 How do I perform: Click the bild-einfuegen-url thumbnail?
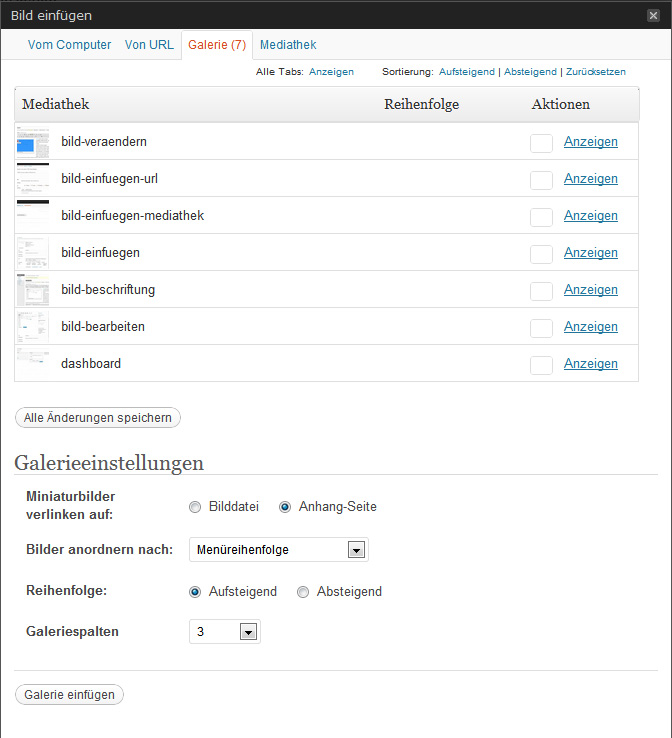[32, 179]
